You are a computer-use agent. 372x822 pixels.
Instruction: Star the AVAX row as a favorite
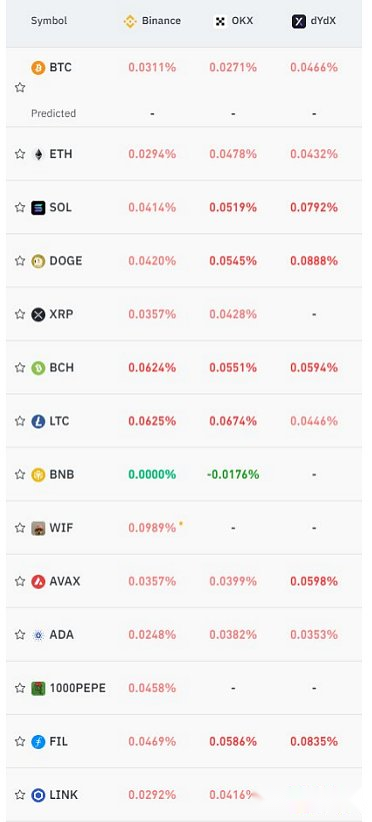pyautogui.click(x=20, y=581)
